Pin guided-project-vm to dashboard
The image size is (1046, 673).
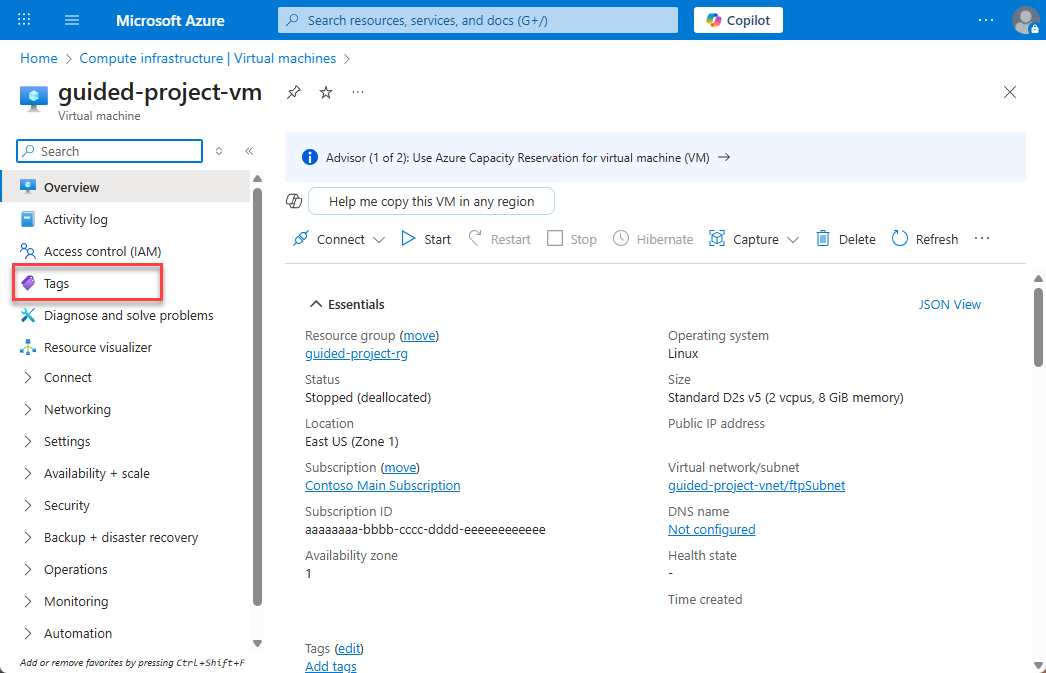[294, 92]
